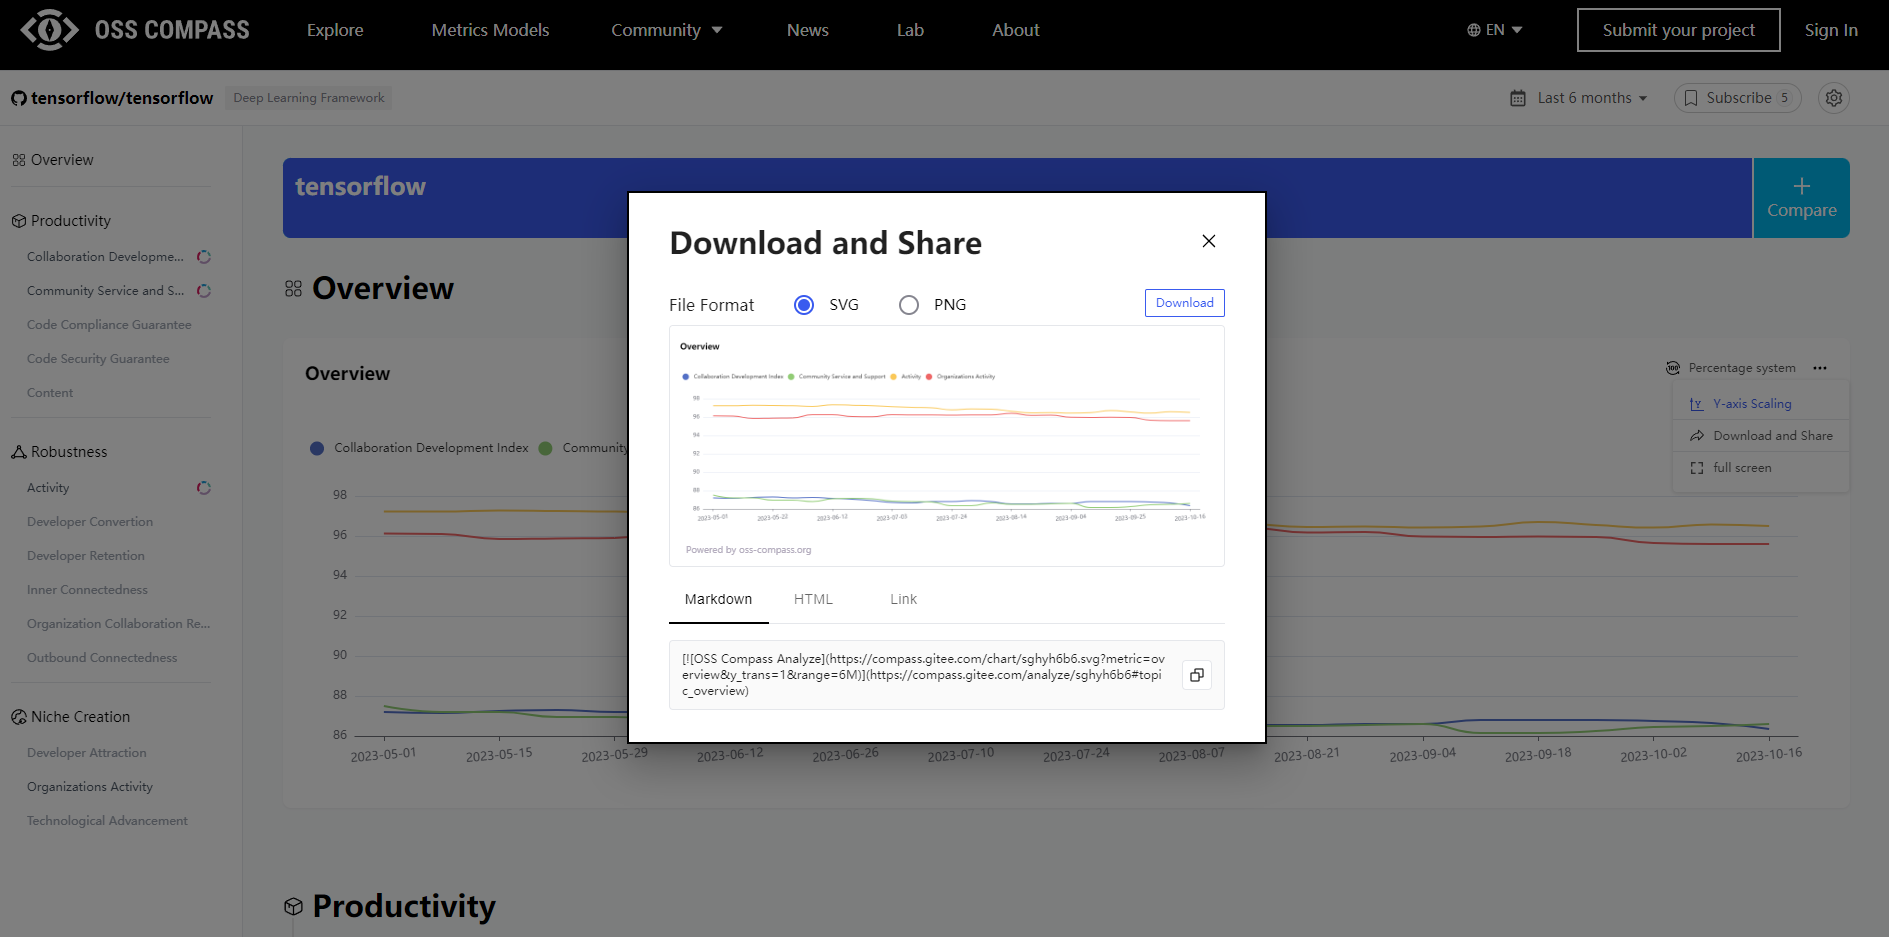Toggle Collaboration Development Index legend dot
Viewport: 1889px width, 937px height.
317,448
